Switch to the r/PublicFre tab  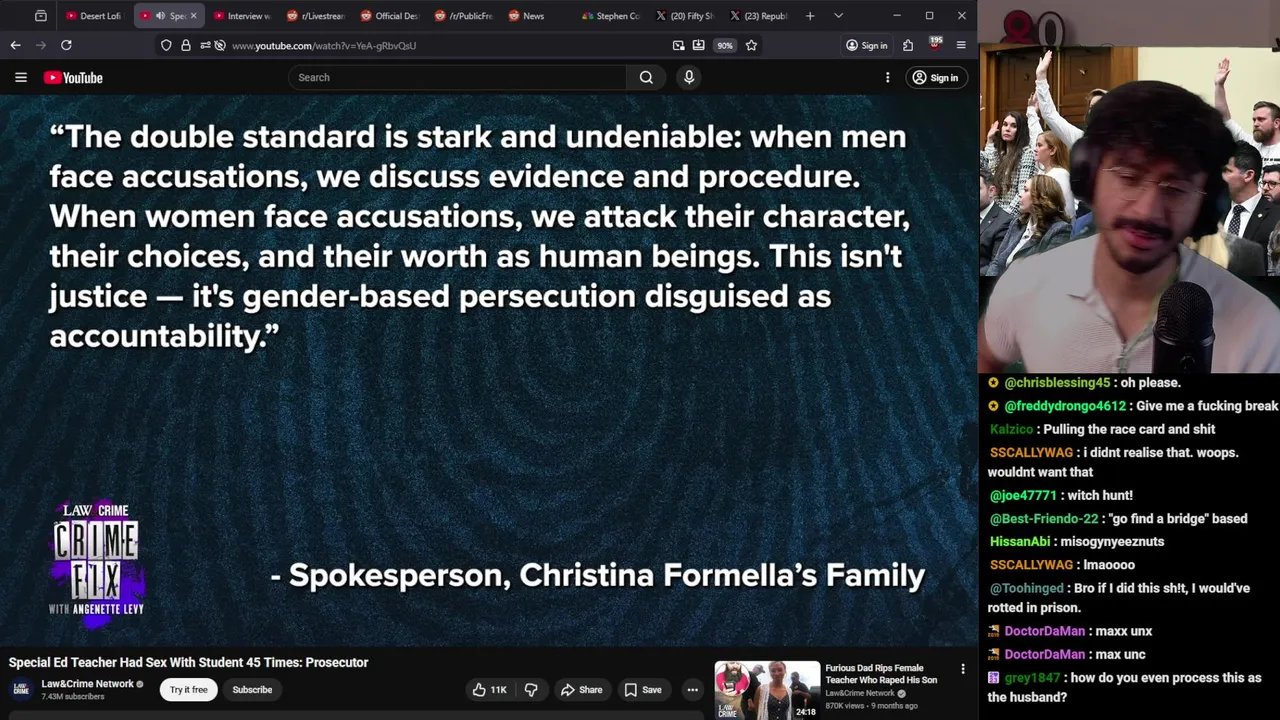click(x=463, y=16)
